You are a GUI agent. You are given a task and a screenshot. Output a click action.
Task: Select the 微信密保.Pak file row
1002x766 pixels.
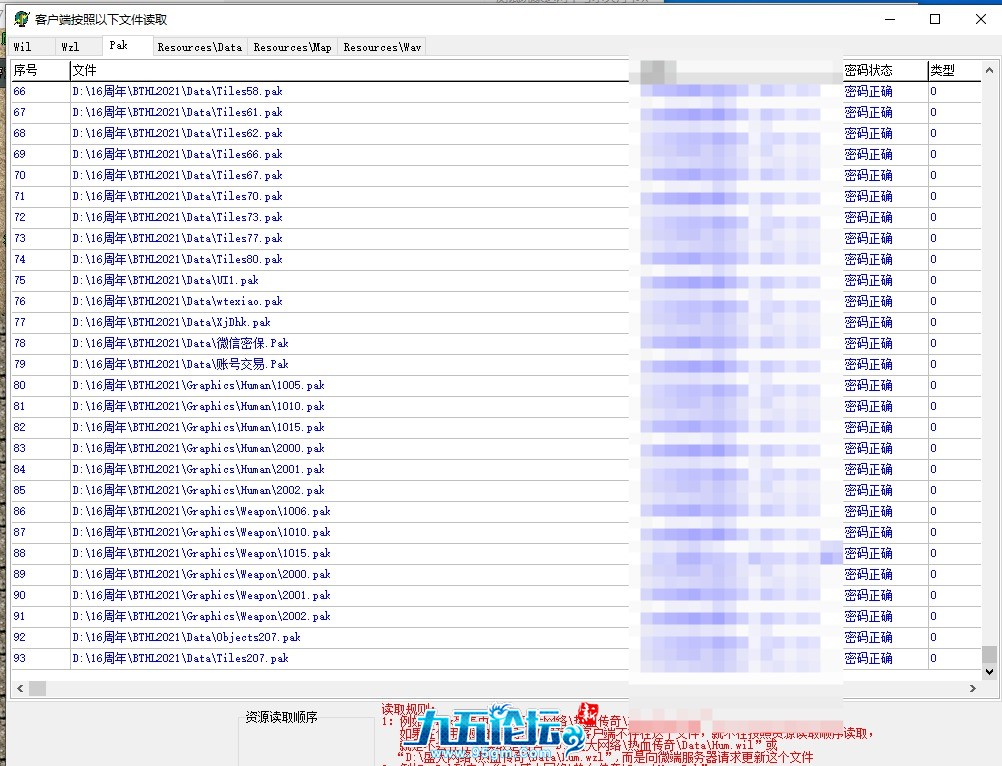click(x=496, y=344)
